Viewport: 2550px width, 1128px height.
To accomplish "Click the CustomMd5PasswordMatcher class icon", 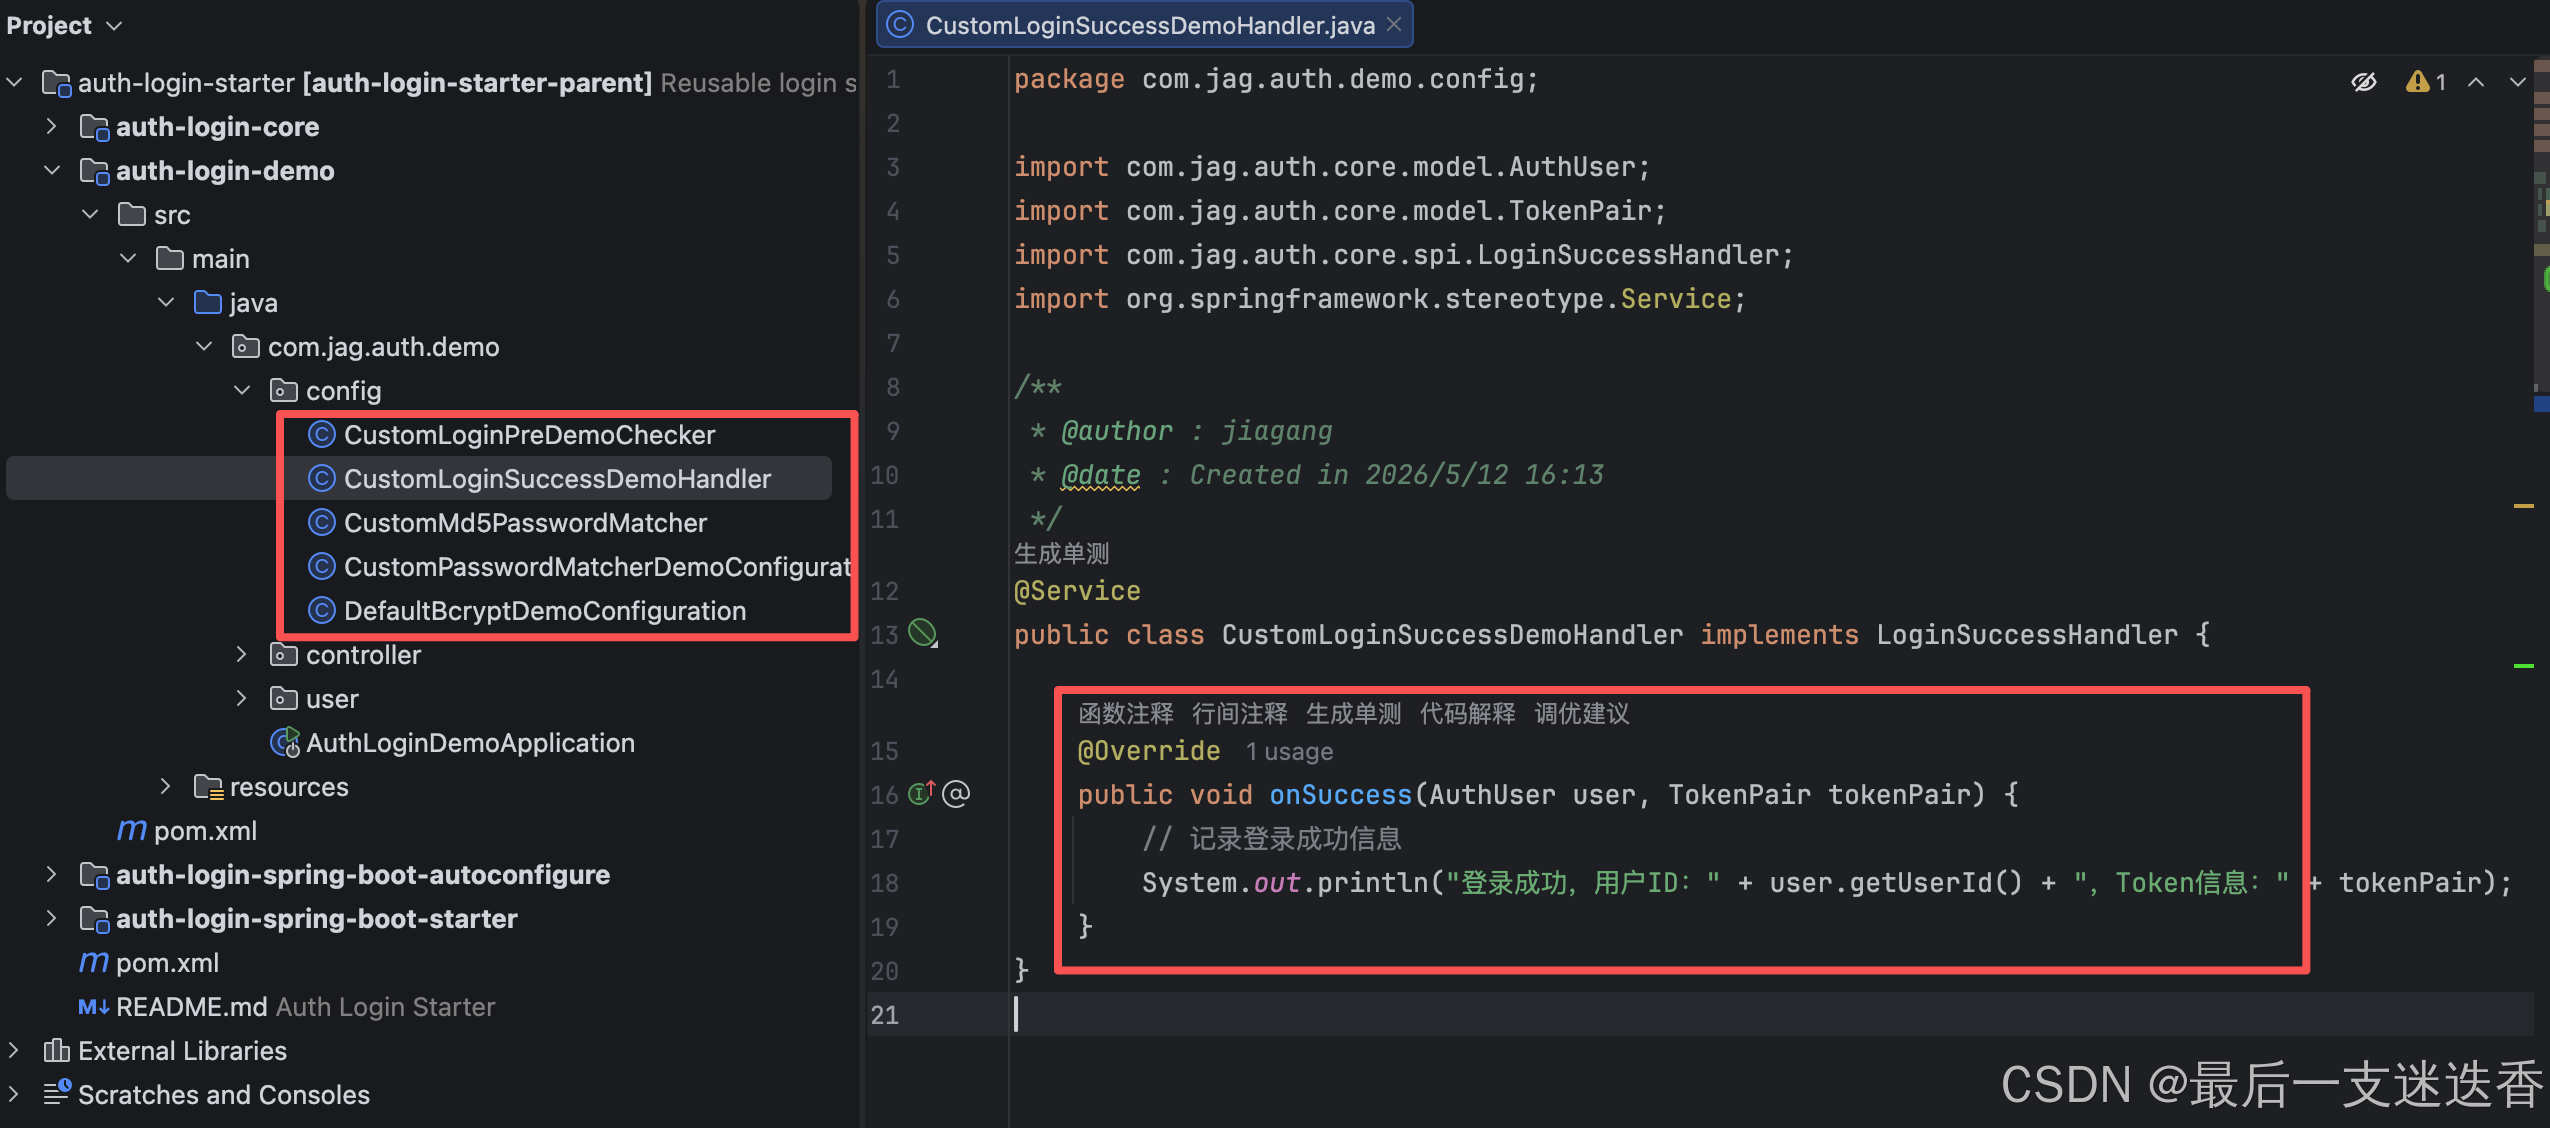I will (321, 523).
